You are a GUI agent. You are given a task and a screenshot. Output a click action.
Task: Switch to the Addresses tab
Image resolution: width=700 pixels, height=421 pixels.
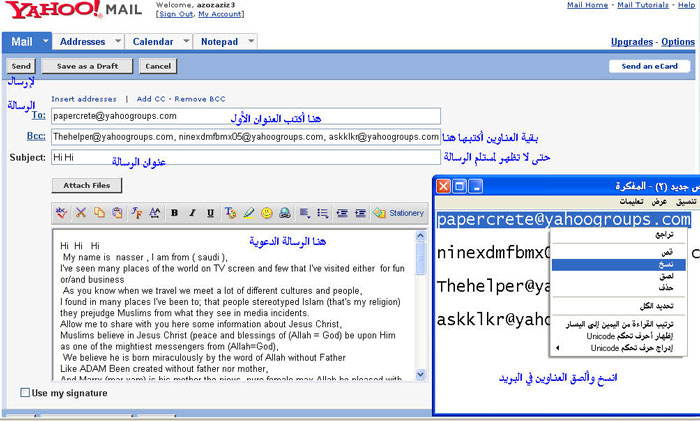pos(83,42)
